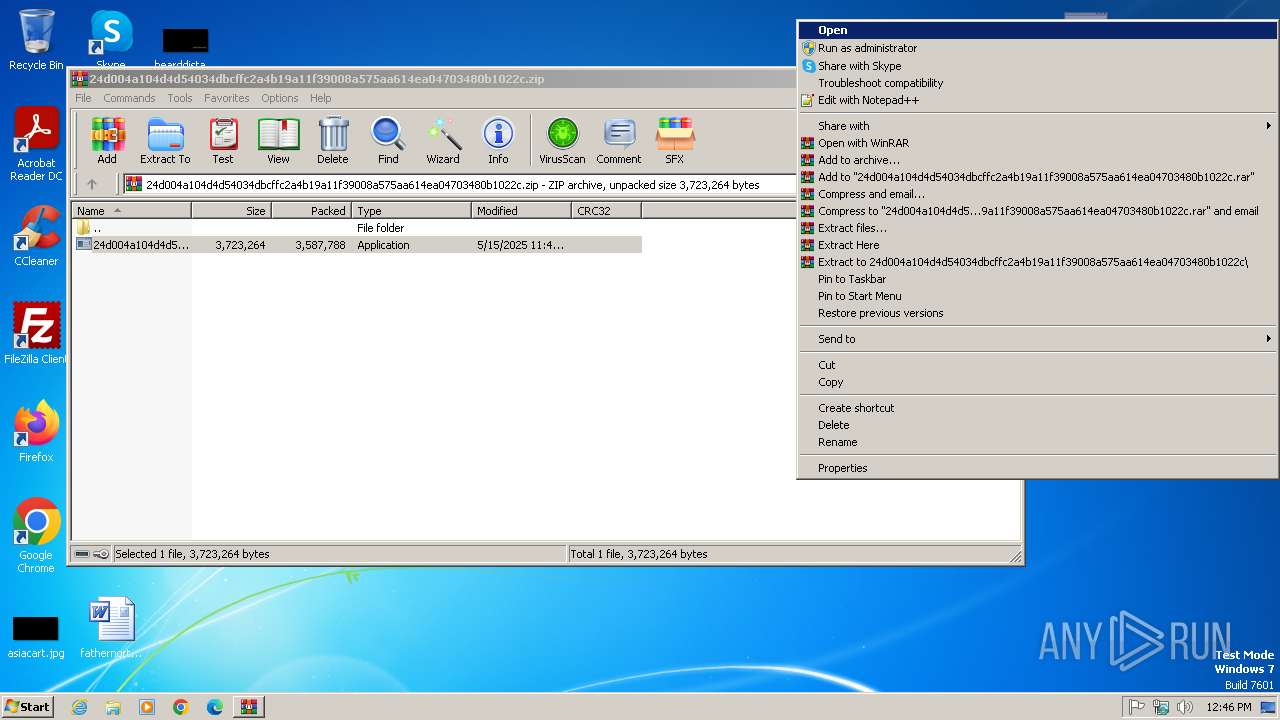1280x720 pixels.
Task: Open Skype desktop shortcut
Action: [111, 40]
